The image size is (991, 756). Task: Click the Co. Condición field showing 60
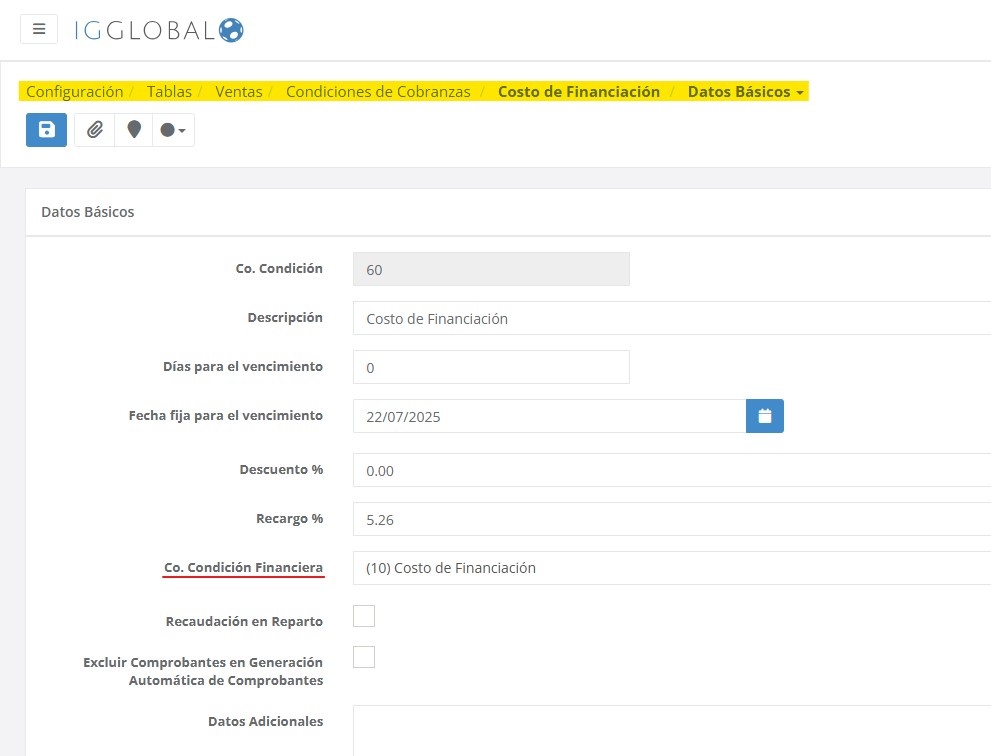(491, 269)
